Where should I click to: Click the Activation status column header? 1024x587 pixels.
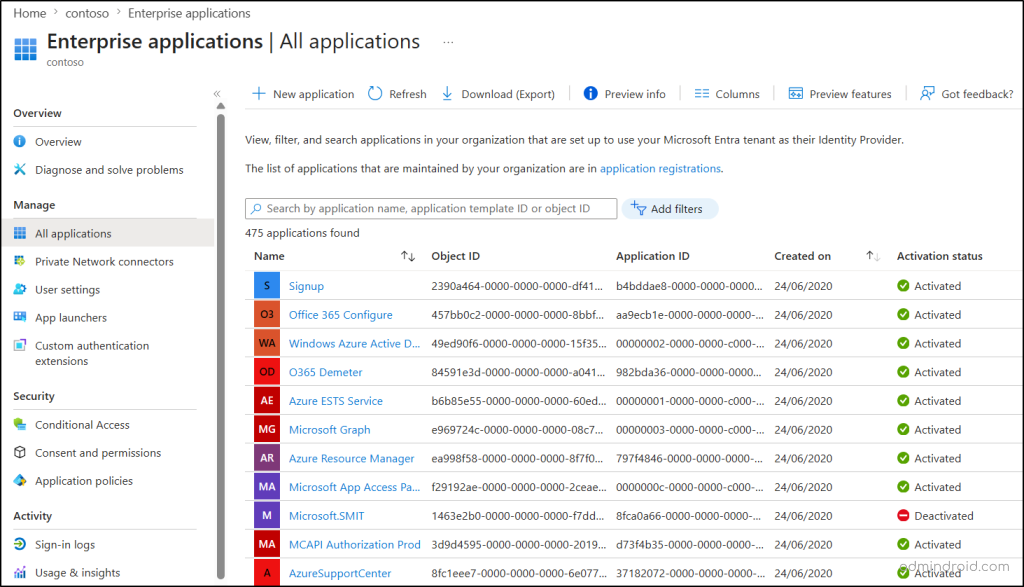(939, 256)
